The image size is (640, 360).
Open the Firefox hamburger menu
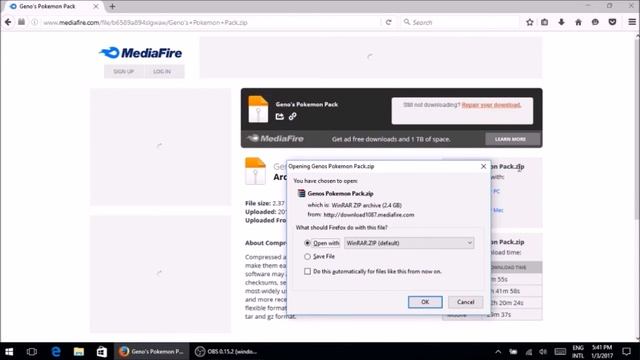pos(632,22)
